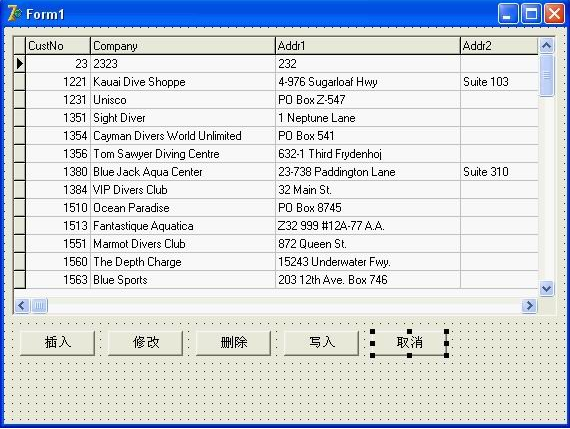
Task: Select customer number 1356 cell
Action: (x=58, y=154)
